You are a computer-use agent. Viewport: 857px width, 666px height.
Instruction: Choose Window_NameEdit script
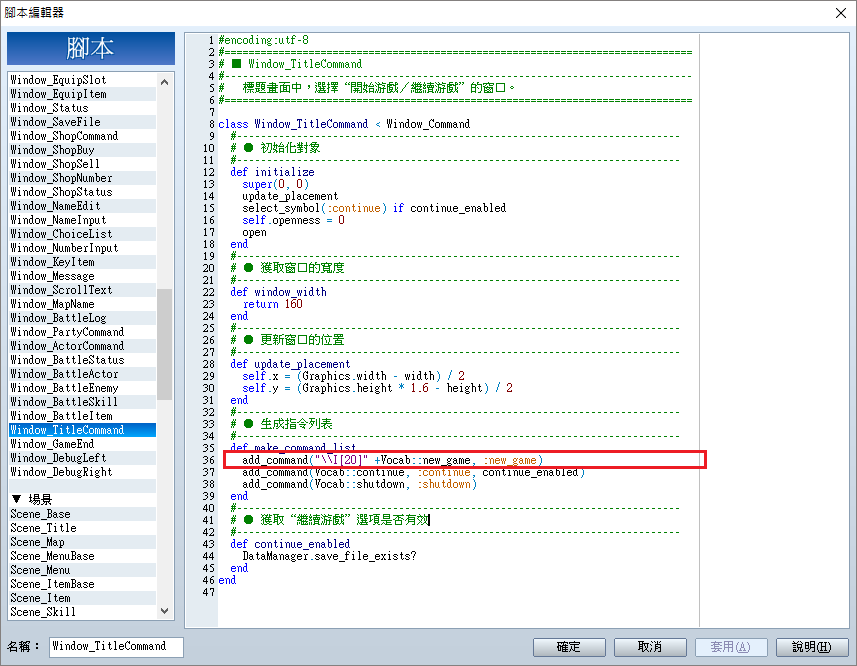pyautogui.click(x=83, y=206)
